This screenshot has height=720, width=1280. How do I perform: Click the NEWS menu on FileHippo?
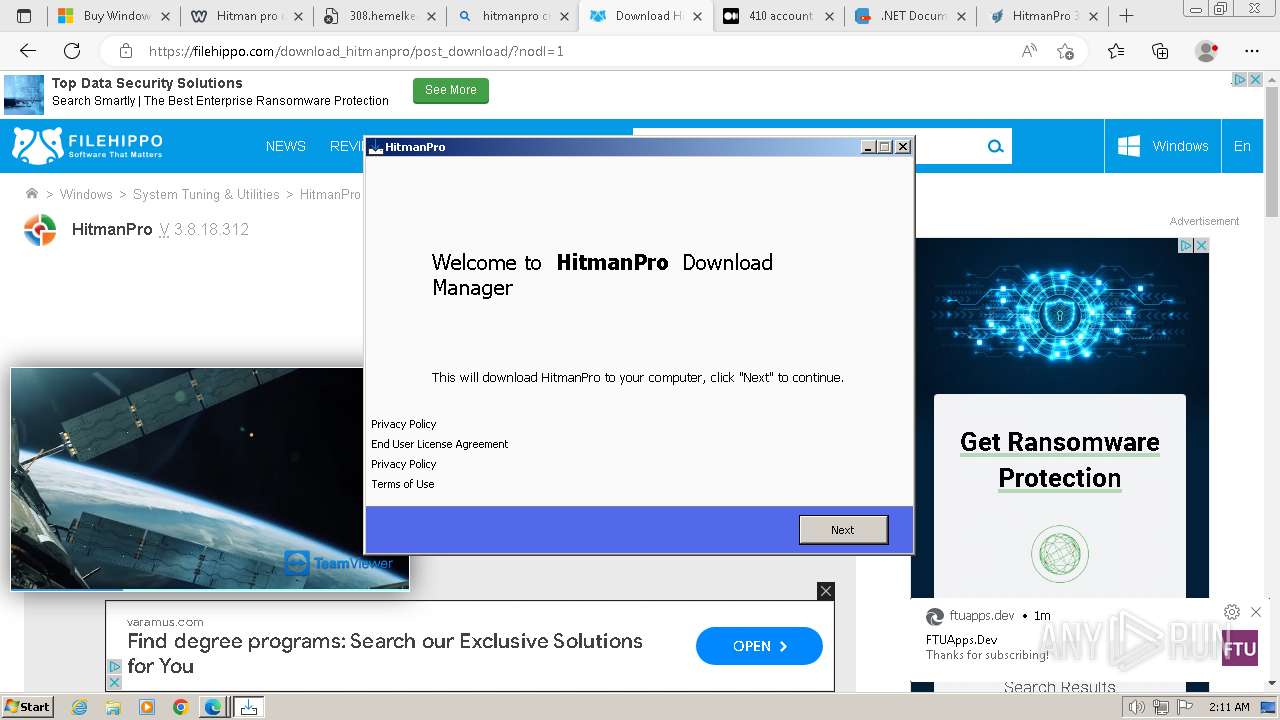tap(286, 146)
